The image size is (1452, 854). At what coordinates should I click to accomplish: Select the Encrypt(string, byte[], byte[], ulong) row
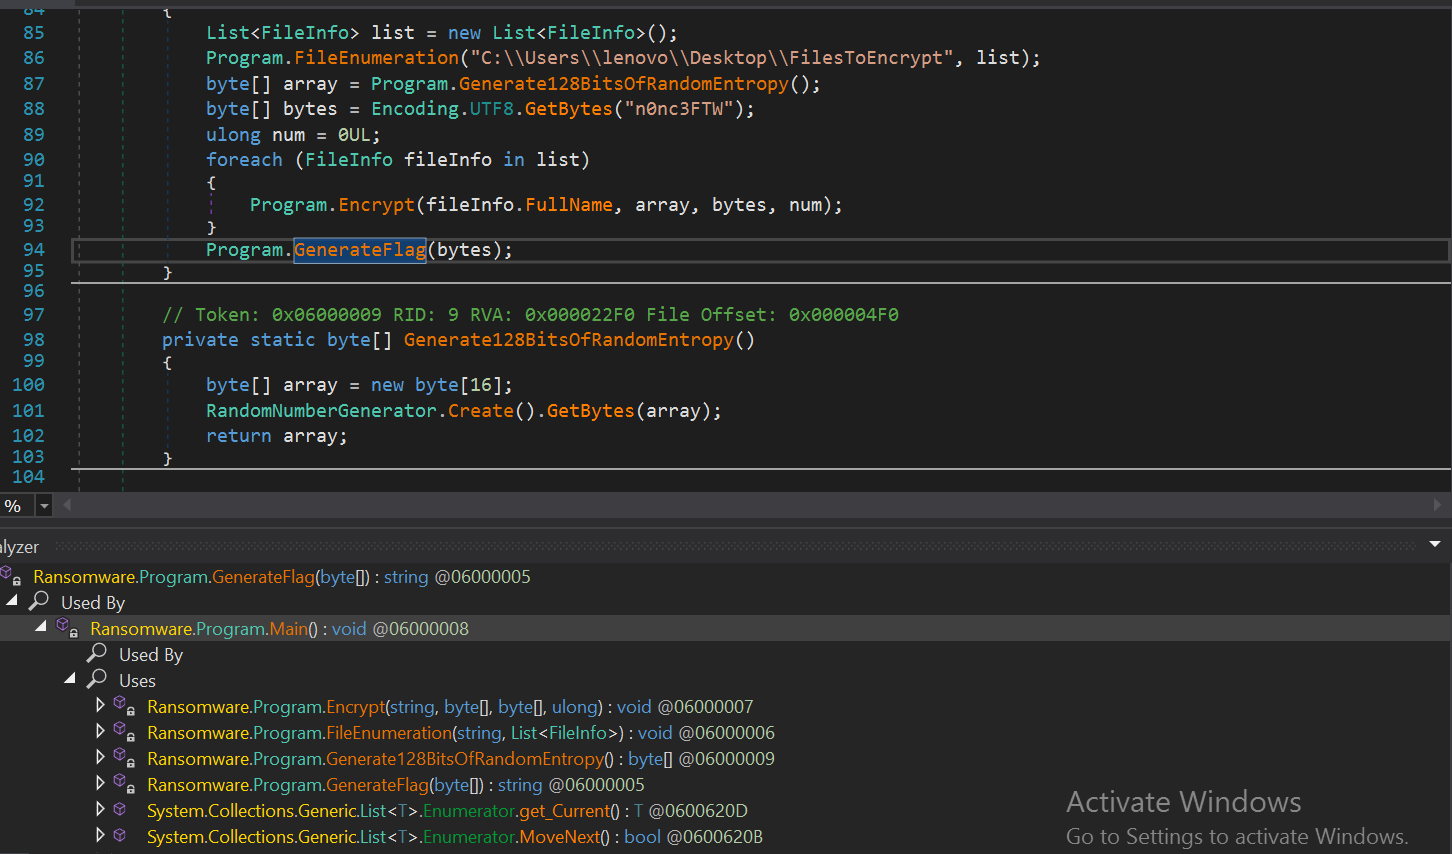(450, 707)
